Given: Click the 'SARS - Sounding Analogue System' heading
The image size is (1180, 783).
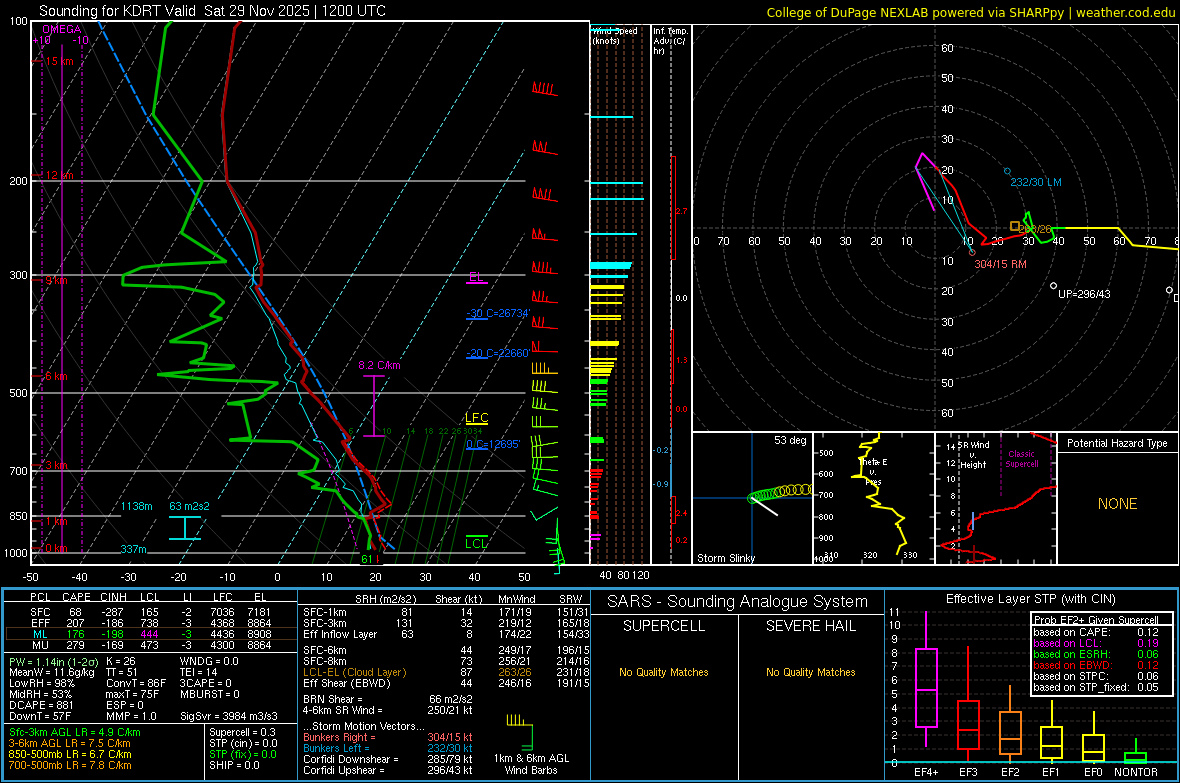Looking at the screenshot, I should tap(738, 602).
